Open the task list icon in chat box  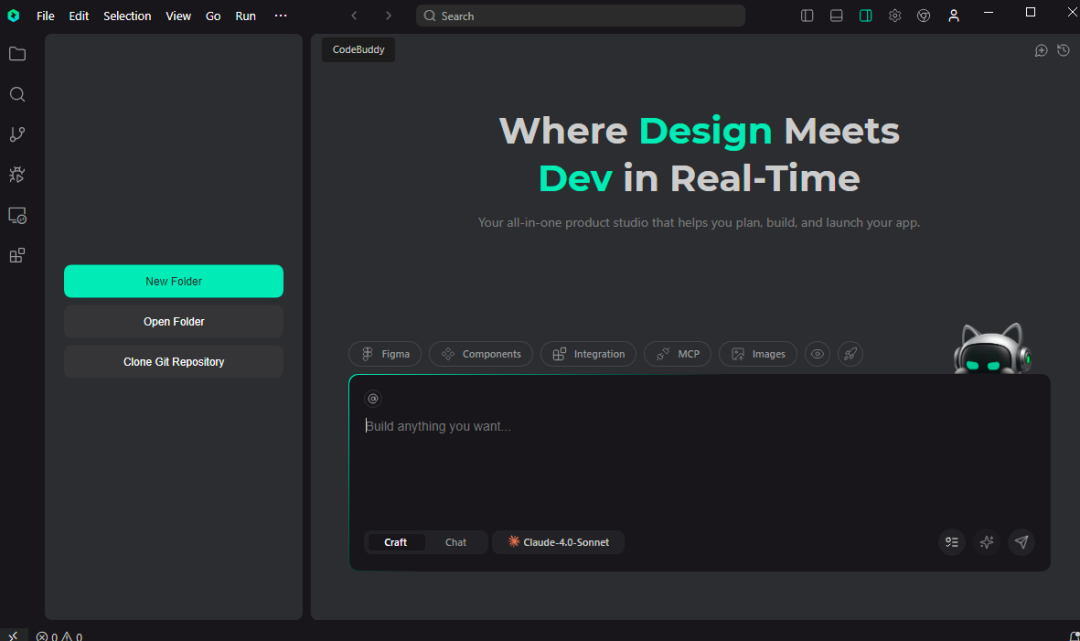pyautogui.click(x=952, y=543)
